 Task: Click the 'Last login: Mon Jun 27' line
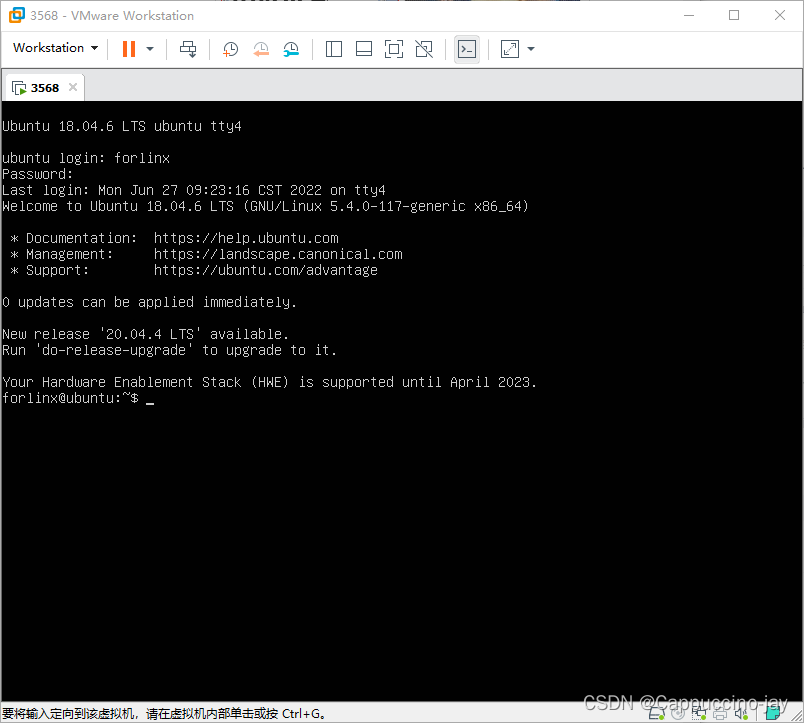194,190
